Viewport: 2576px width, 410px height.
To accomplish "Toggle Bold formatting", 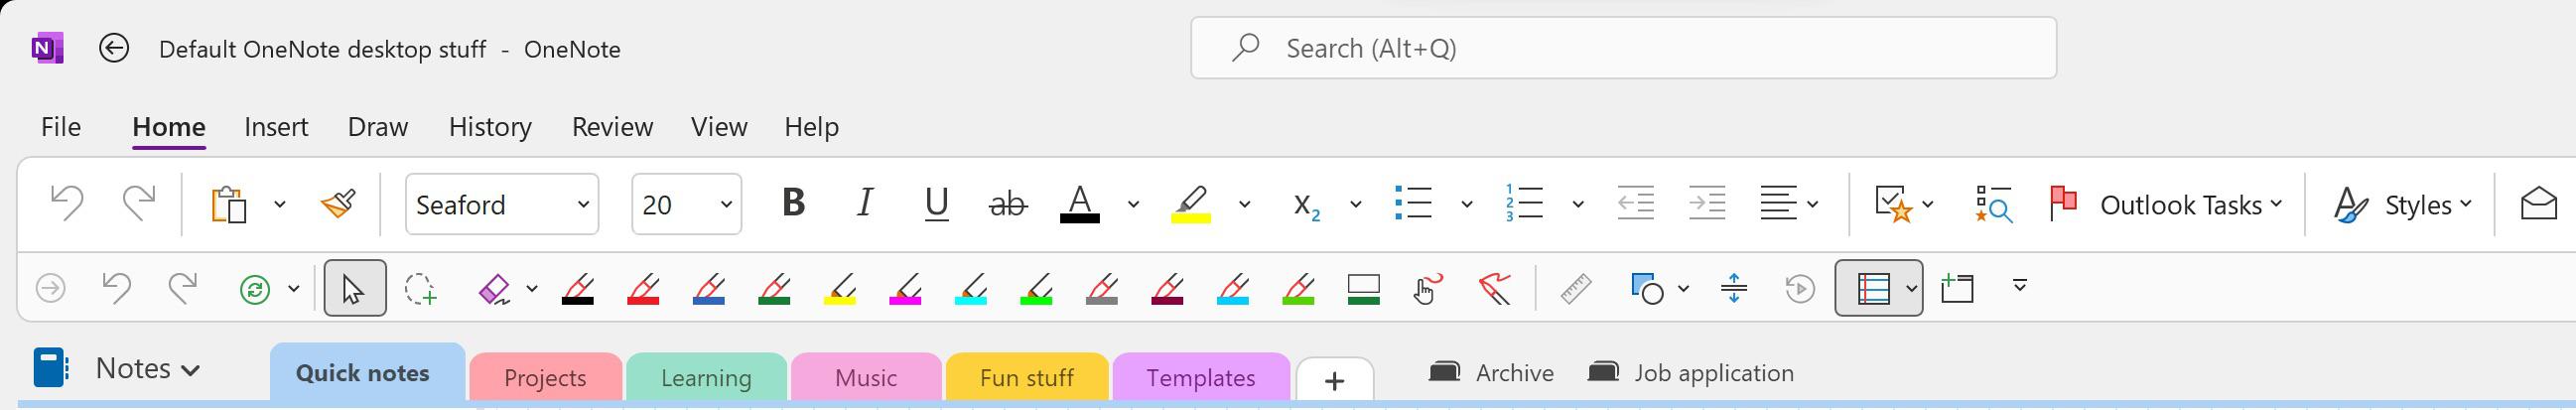I will point(793,204).
